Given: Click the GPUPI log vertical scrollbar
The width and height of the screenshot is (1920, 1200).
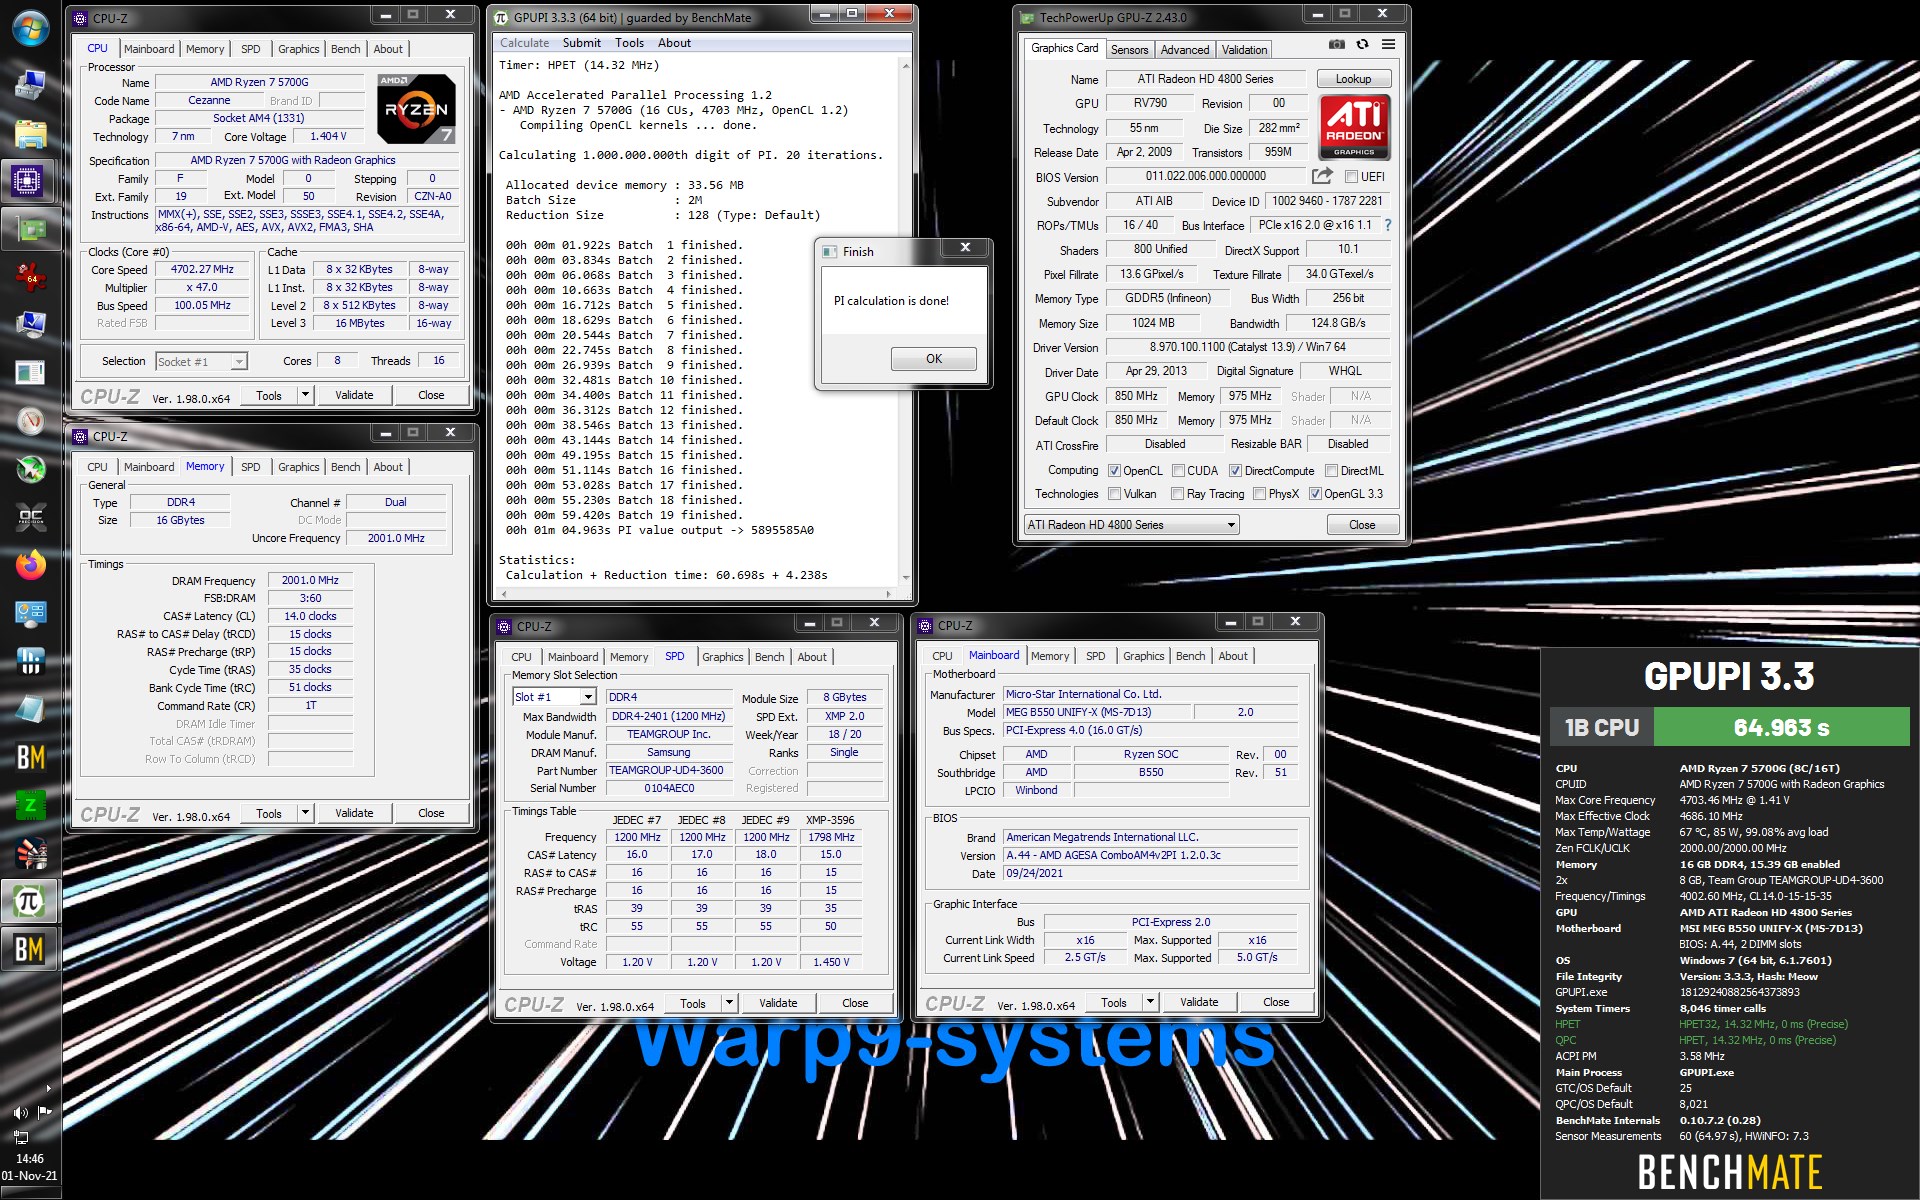Looking at the screenshot, I should click(x=906, y=322).
